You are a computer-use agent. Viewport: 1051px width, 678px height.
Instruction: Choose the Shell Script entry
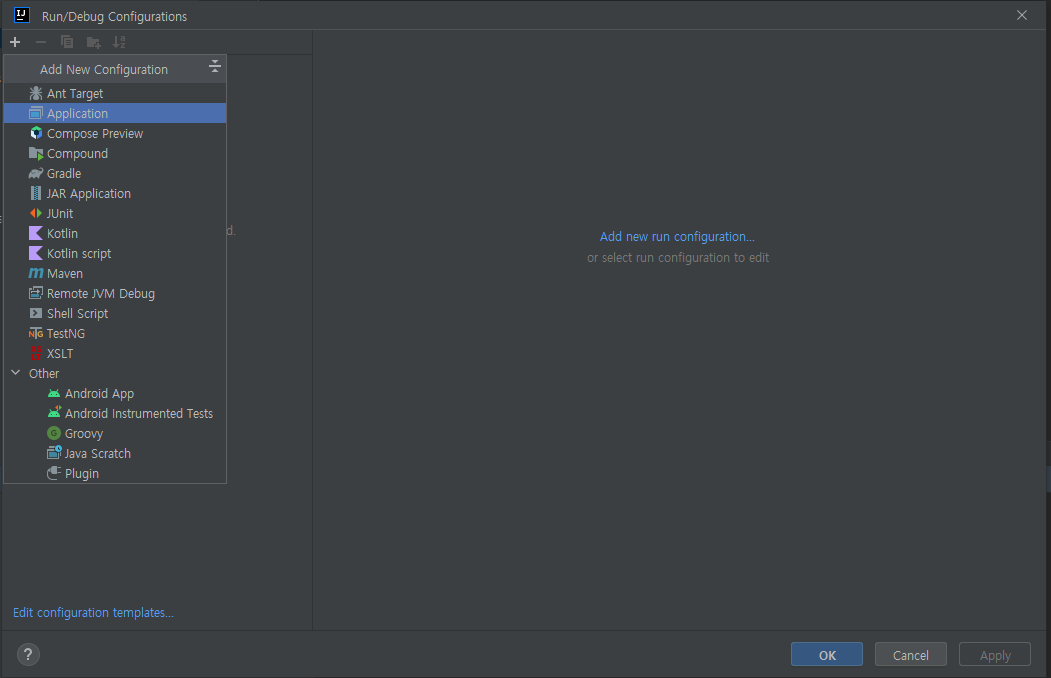click(x=115, y=314)
